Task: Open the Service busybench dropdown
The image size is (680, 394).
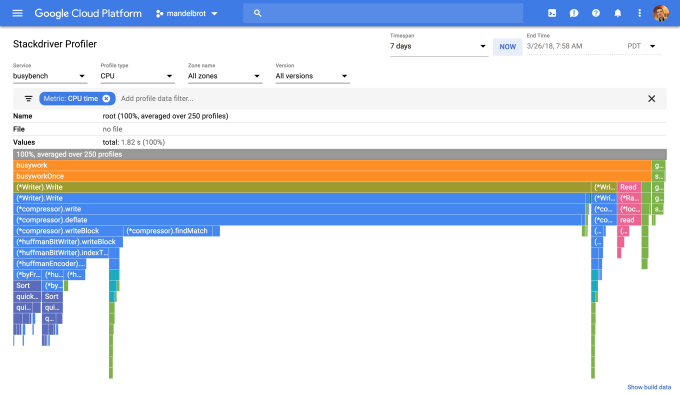Action: [x=50, y=76]
